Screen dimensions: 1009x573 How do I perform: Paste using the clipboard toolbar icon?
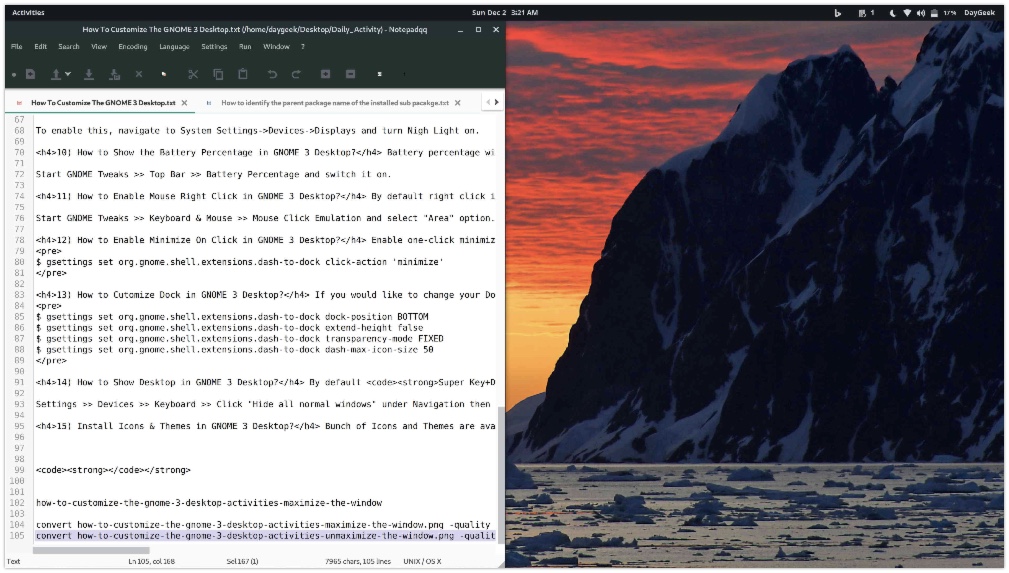coord(243,74)
